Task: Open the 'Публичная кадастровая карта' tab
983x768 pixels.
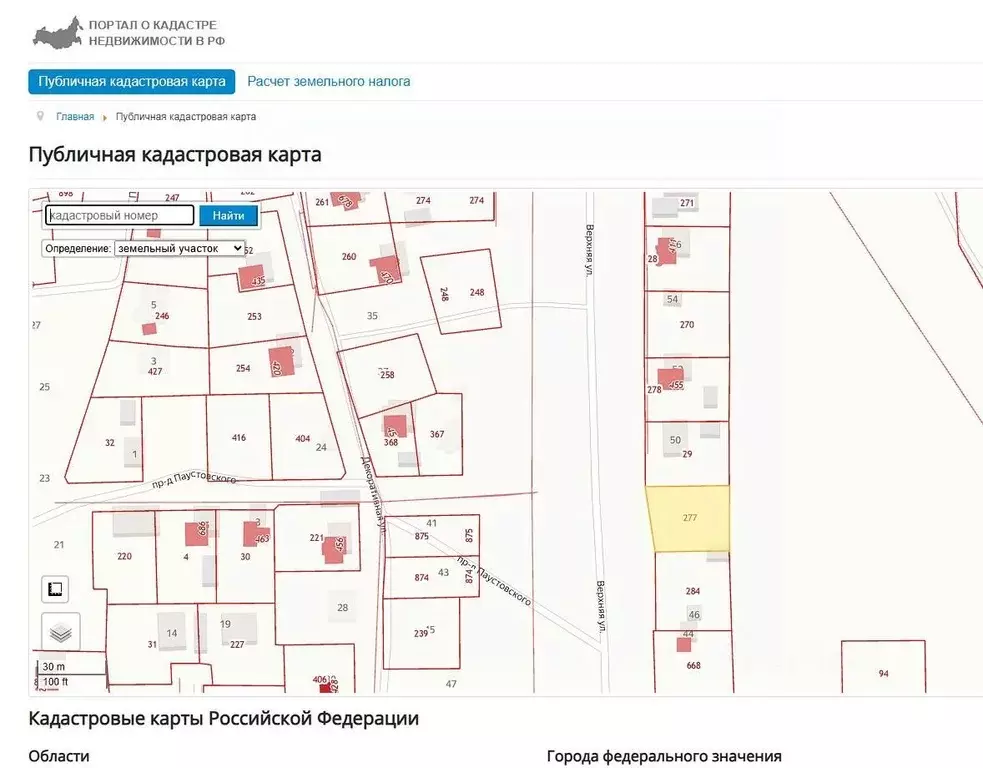Action: click(132, 82)
